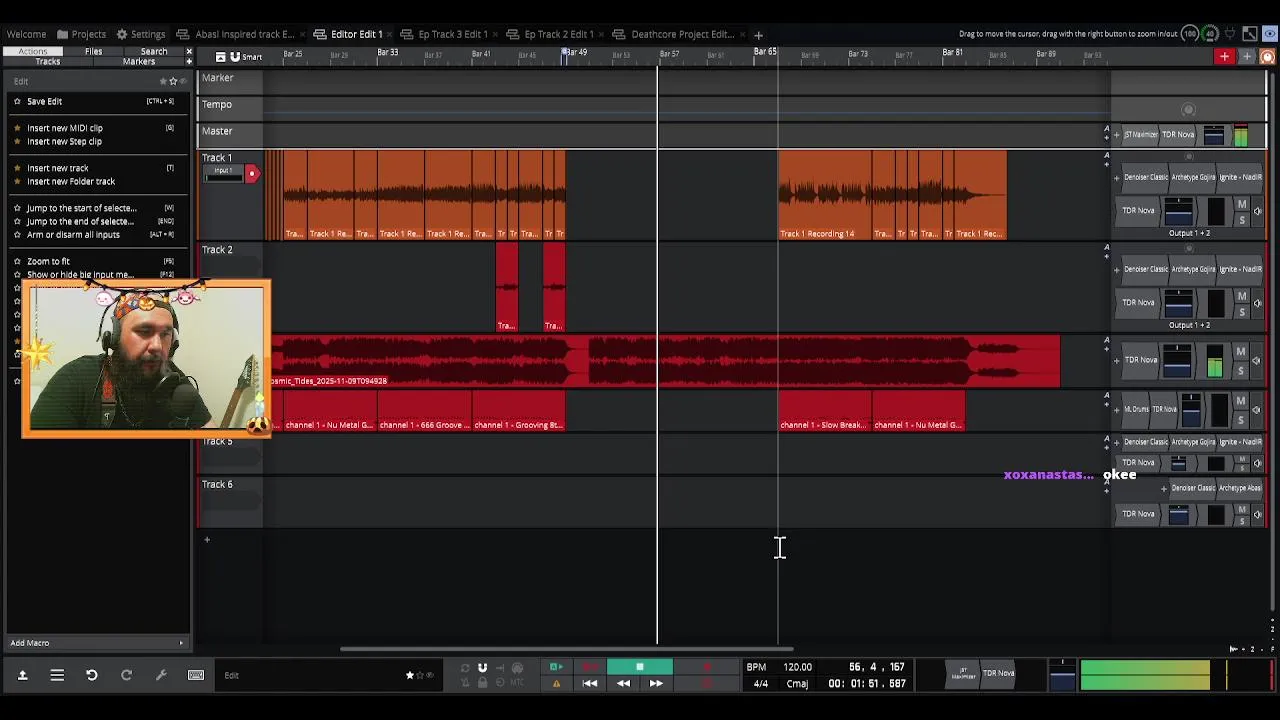Solo the ML Drums track with S
1280x720 pixels.
coord(1242,419)
